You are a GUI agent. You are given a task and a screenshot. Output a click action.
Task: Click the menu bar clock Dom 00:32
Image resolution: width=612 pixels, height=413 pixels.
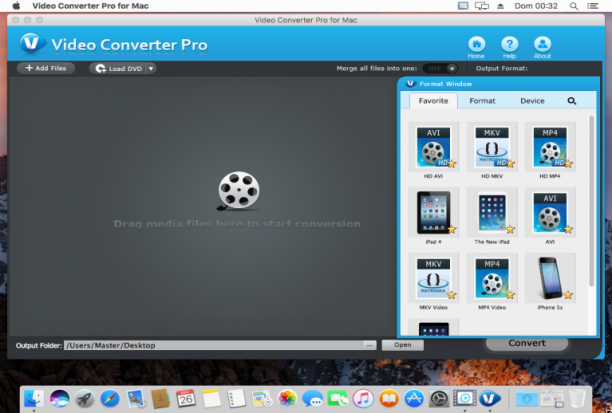(x=536, y=6)
